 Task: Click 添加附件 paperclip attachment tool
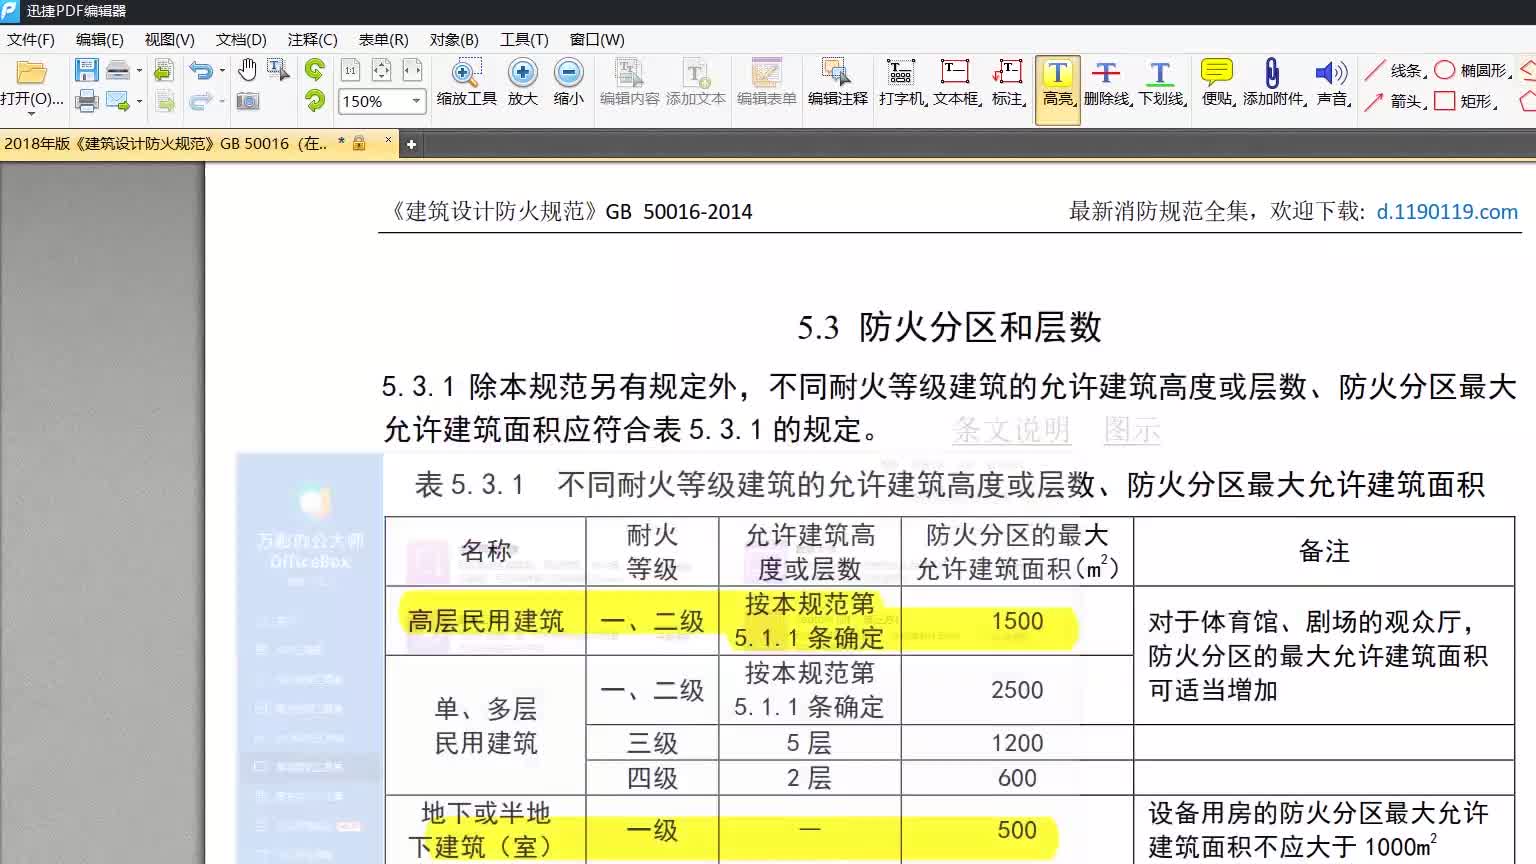1274,83
